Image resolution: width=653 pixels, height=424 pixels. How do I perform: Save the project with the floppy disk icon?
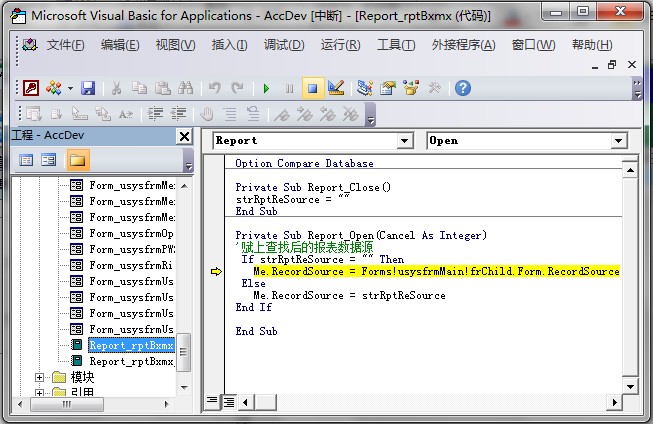(x=88, y=88)
